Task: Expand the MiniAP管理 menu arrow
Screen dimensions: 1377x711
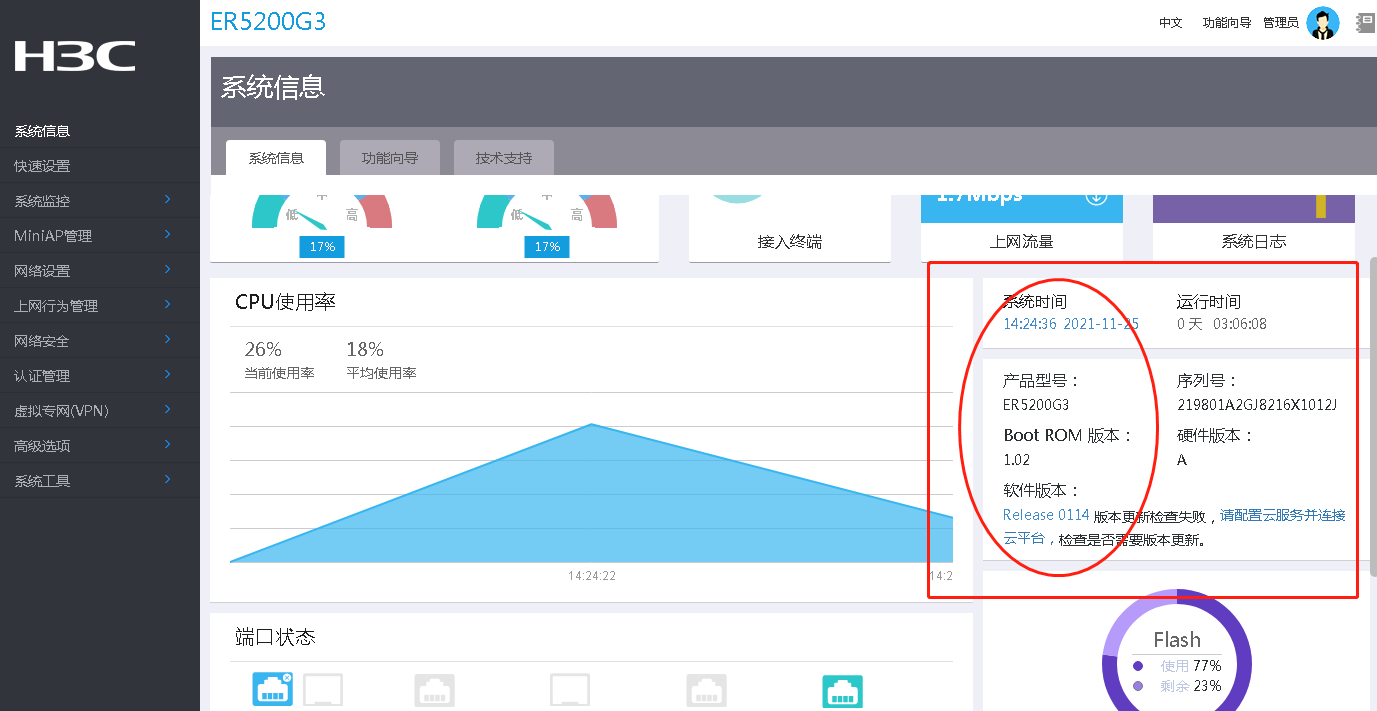Action: (167, 235)
